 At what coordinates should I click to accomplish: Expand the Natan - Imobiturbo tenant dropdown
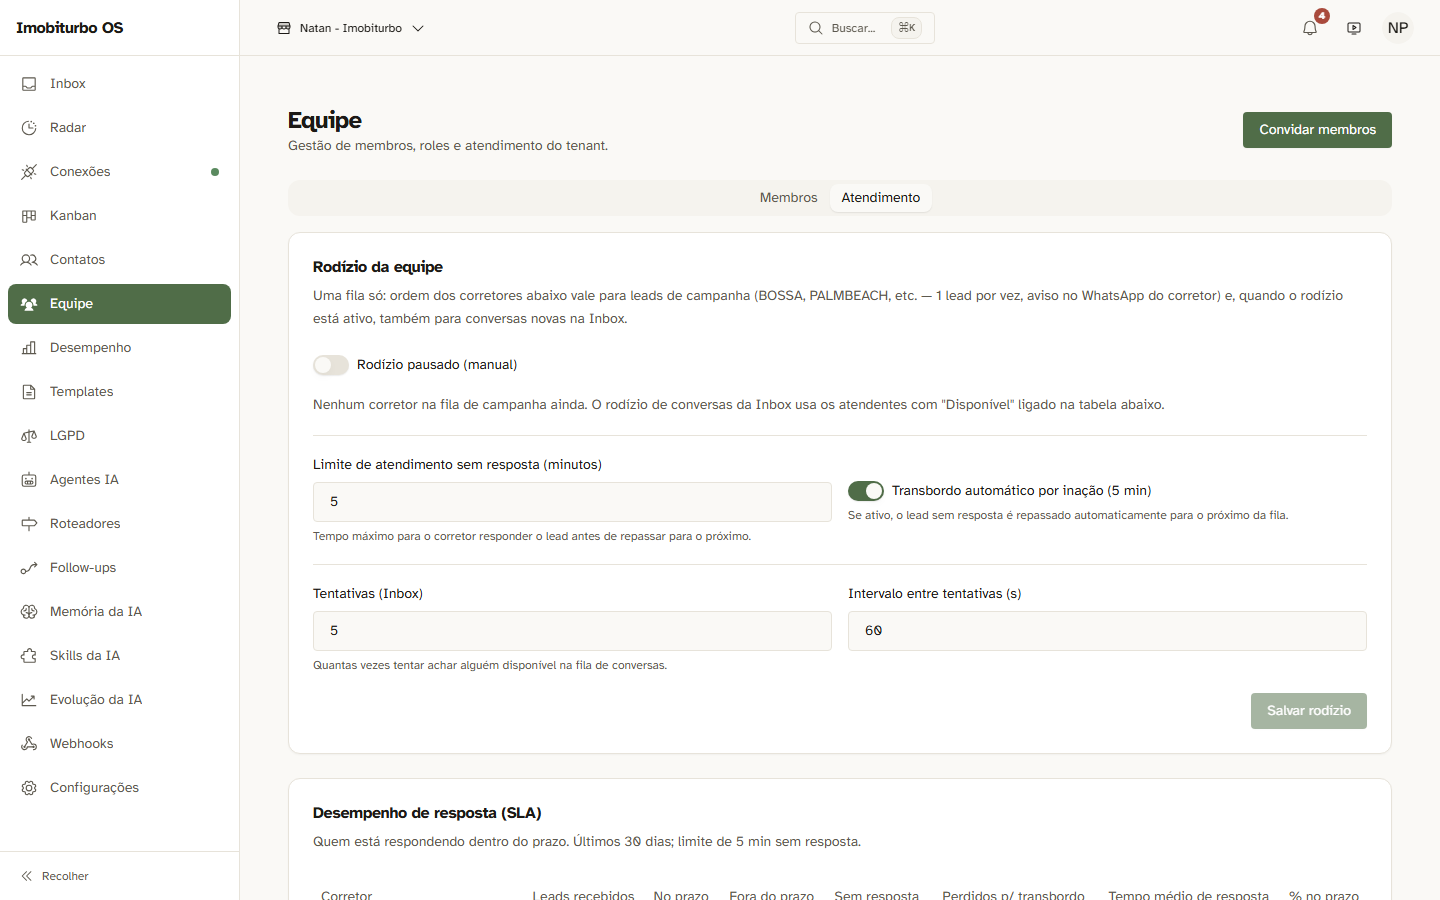(x=350, y=28)
